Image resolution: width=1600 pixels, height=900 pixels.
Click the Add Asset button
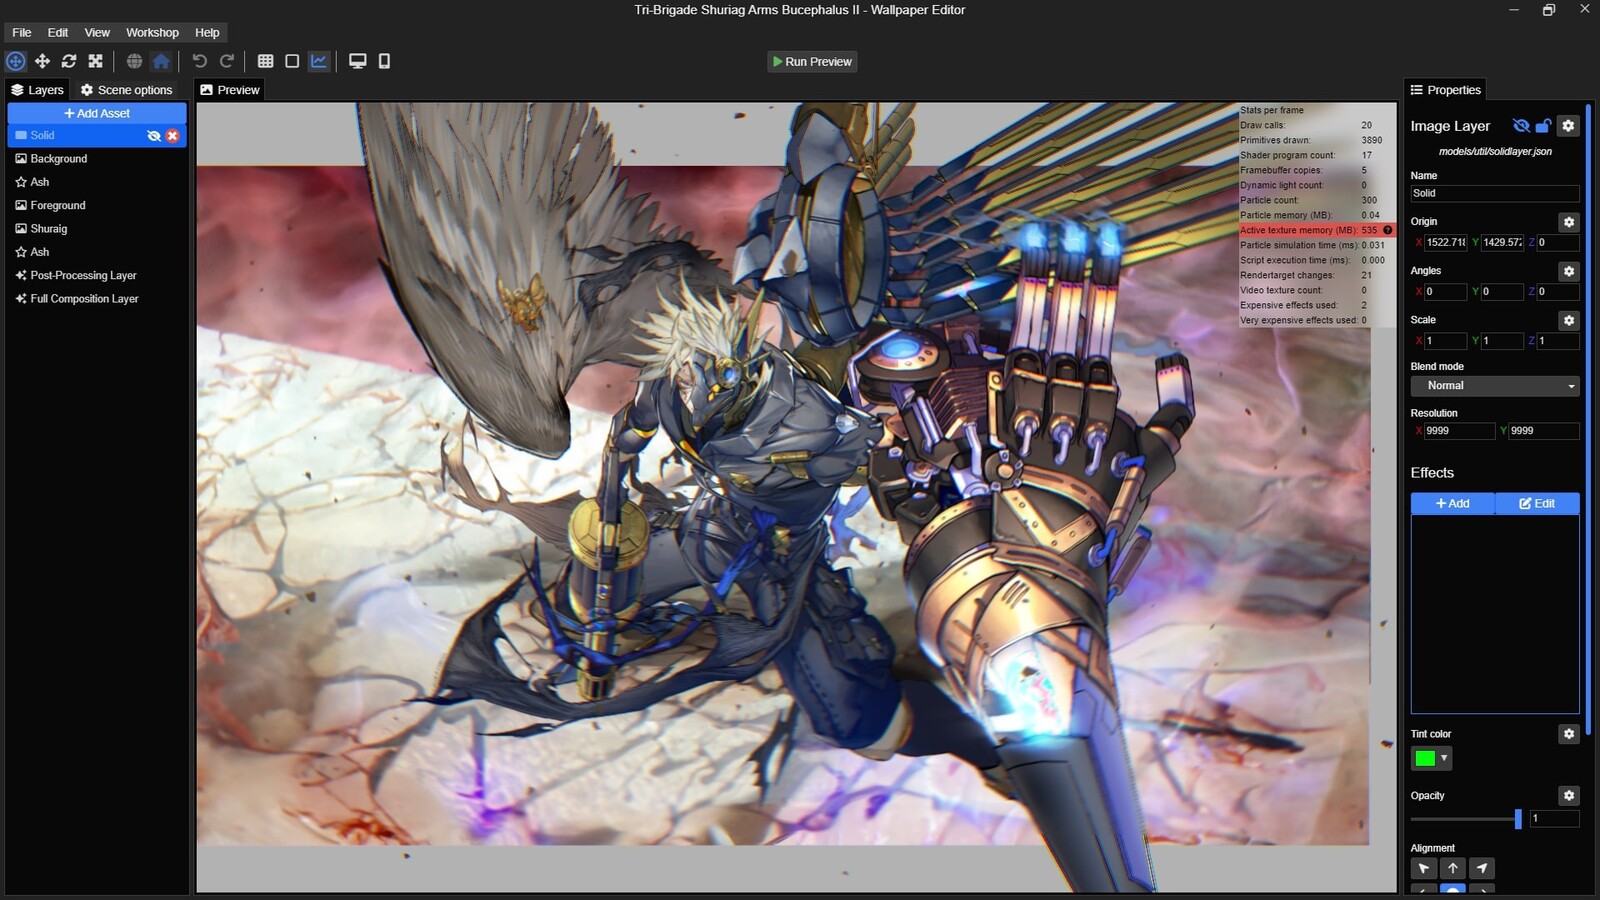(x=97, y=113)
